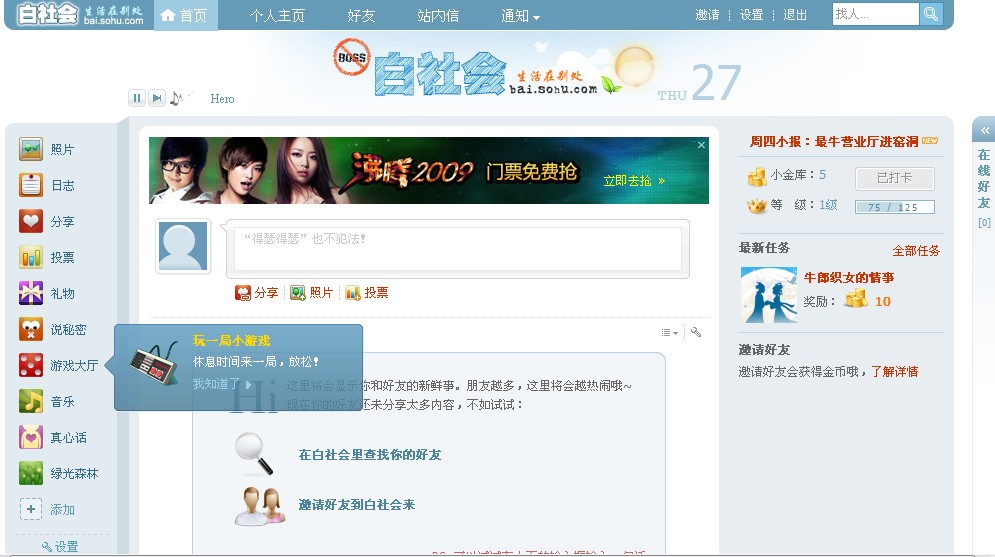Click the music note icon beside player controls
This screenshot has height=557, width=995.
pos(176,98)
